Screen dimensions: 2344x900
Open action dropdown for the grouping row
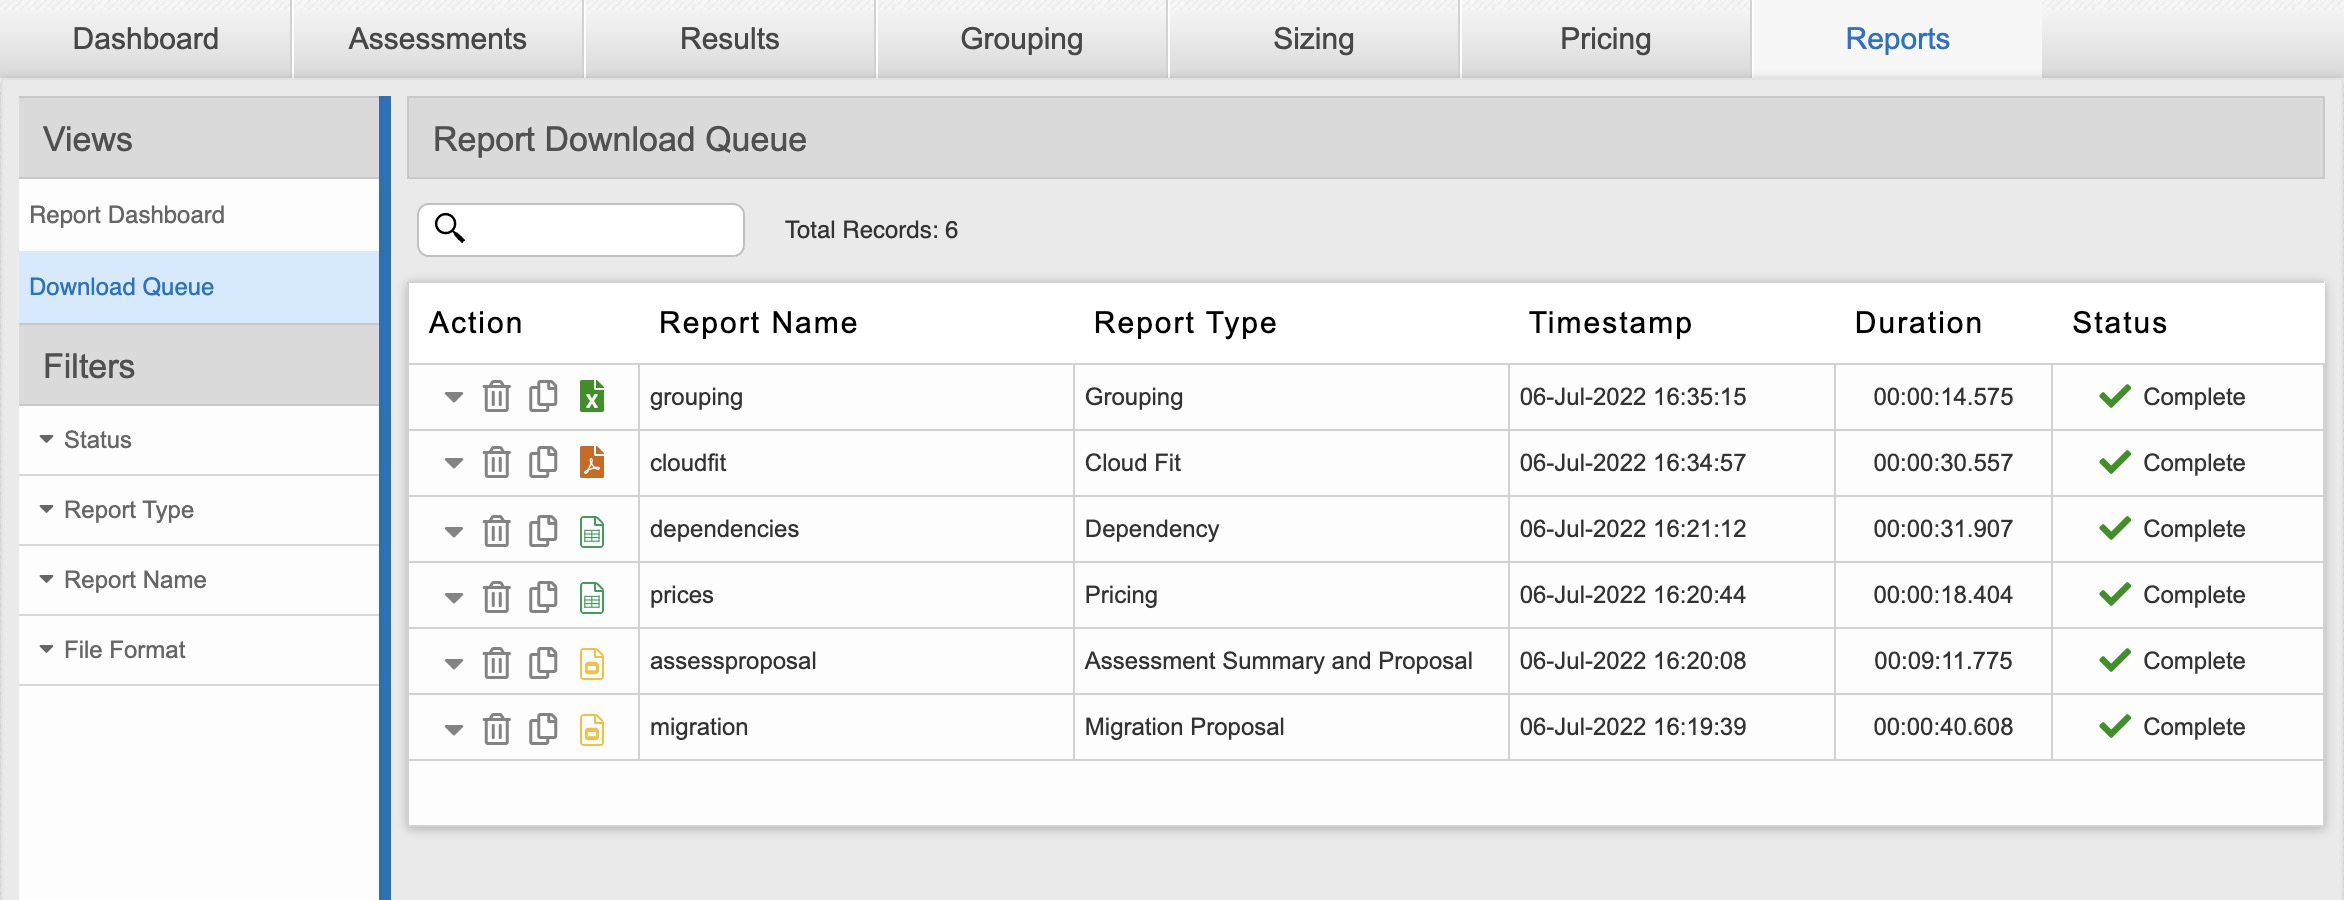[x=454, y=397]
